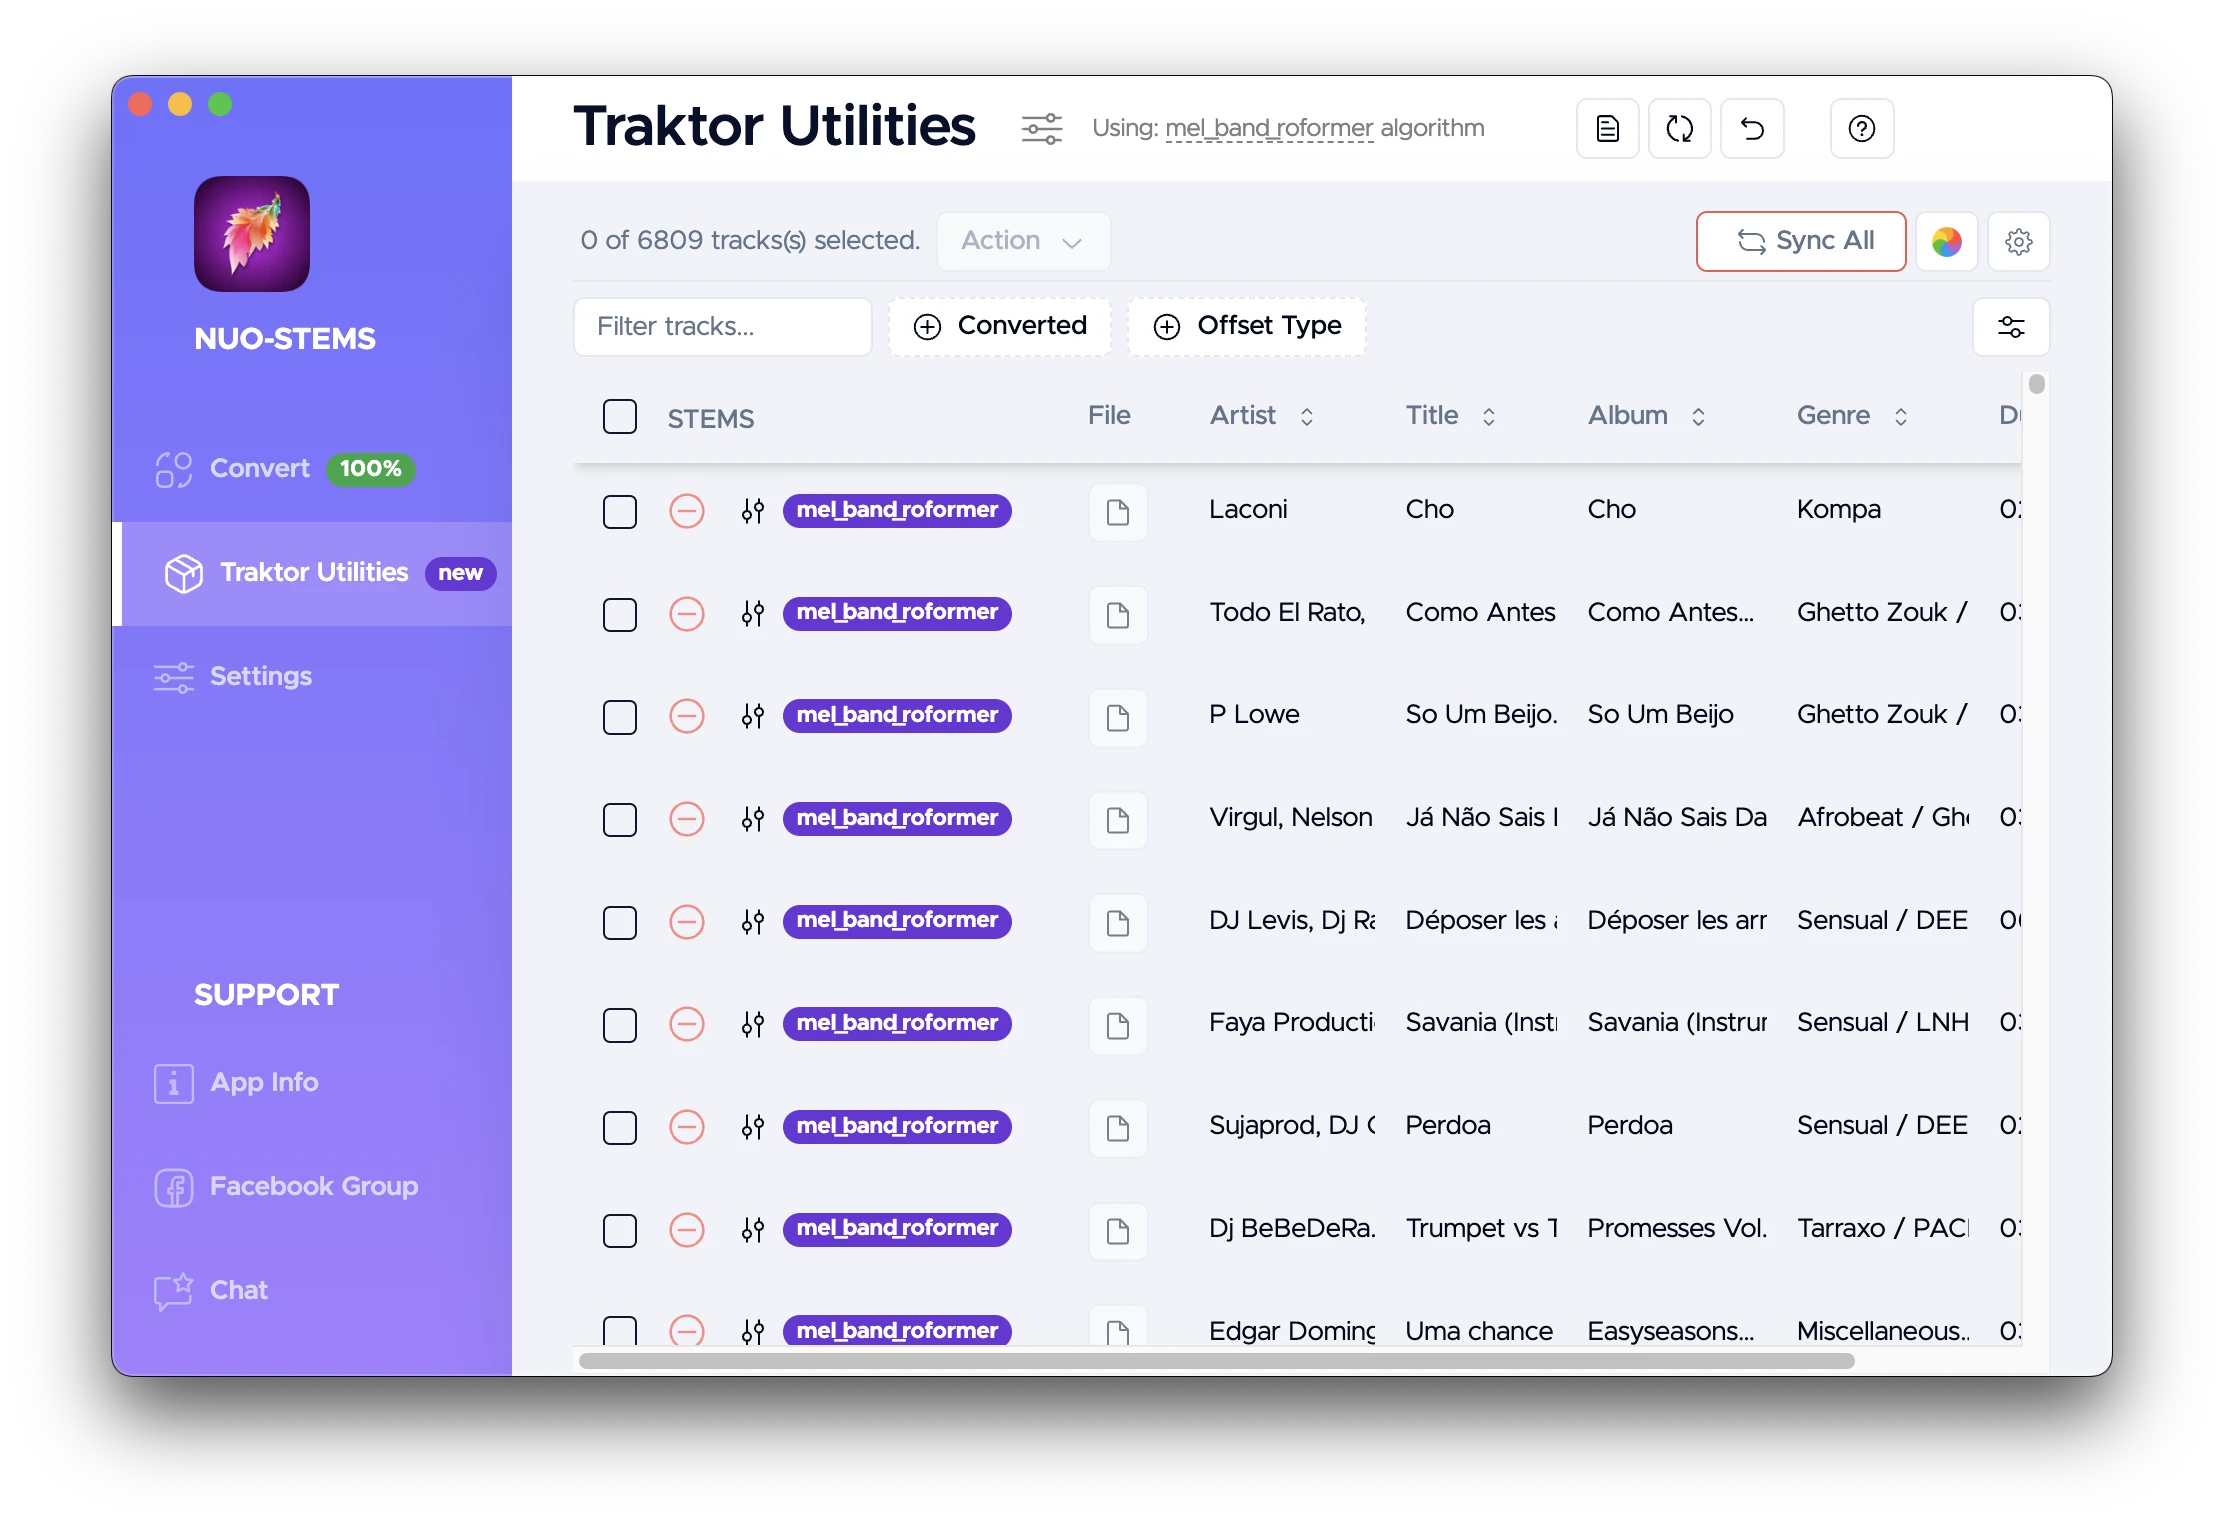The width and height of the screenshot is (2224, 1524).
Task: Remove stems for the Faya Production track
Action: (686, 1024)
